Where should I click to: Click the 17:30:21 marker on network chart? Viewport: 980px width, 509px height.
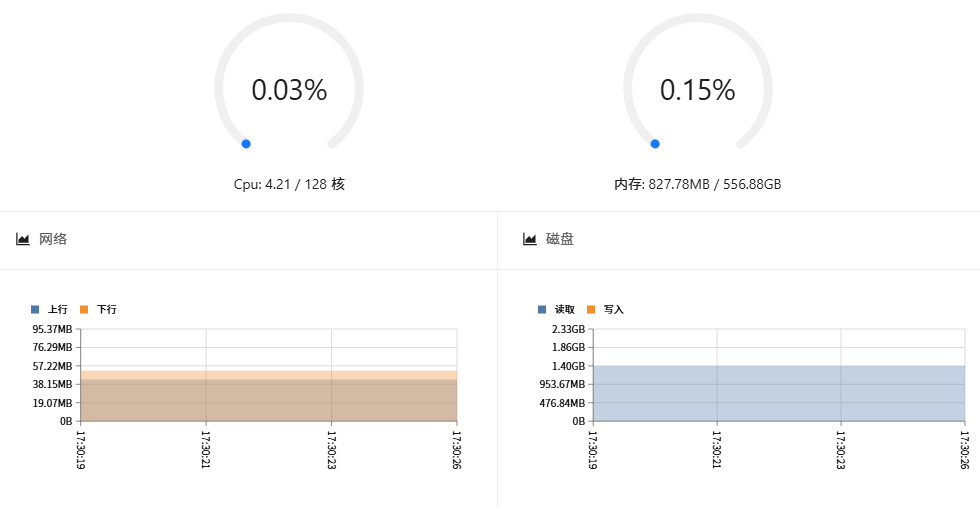pyautogui.click(x=206, y=450)
